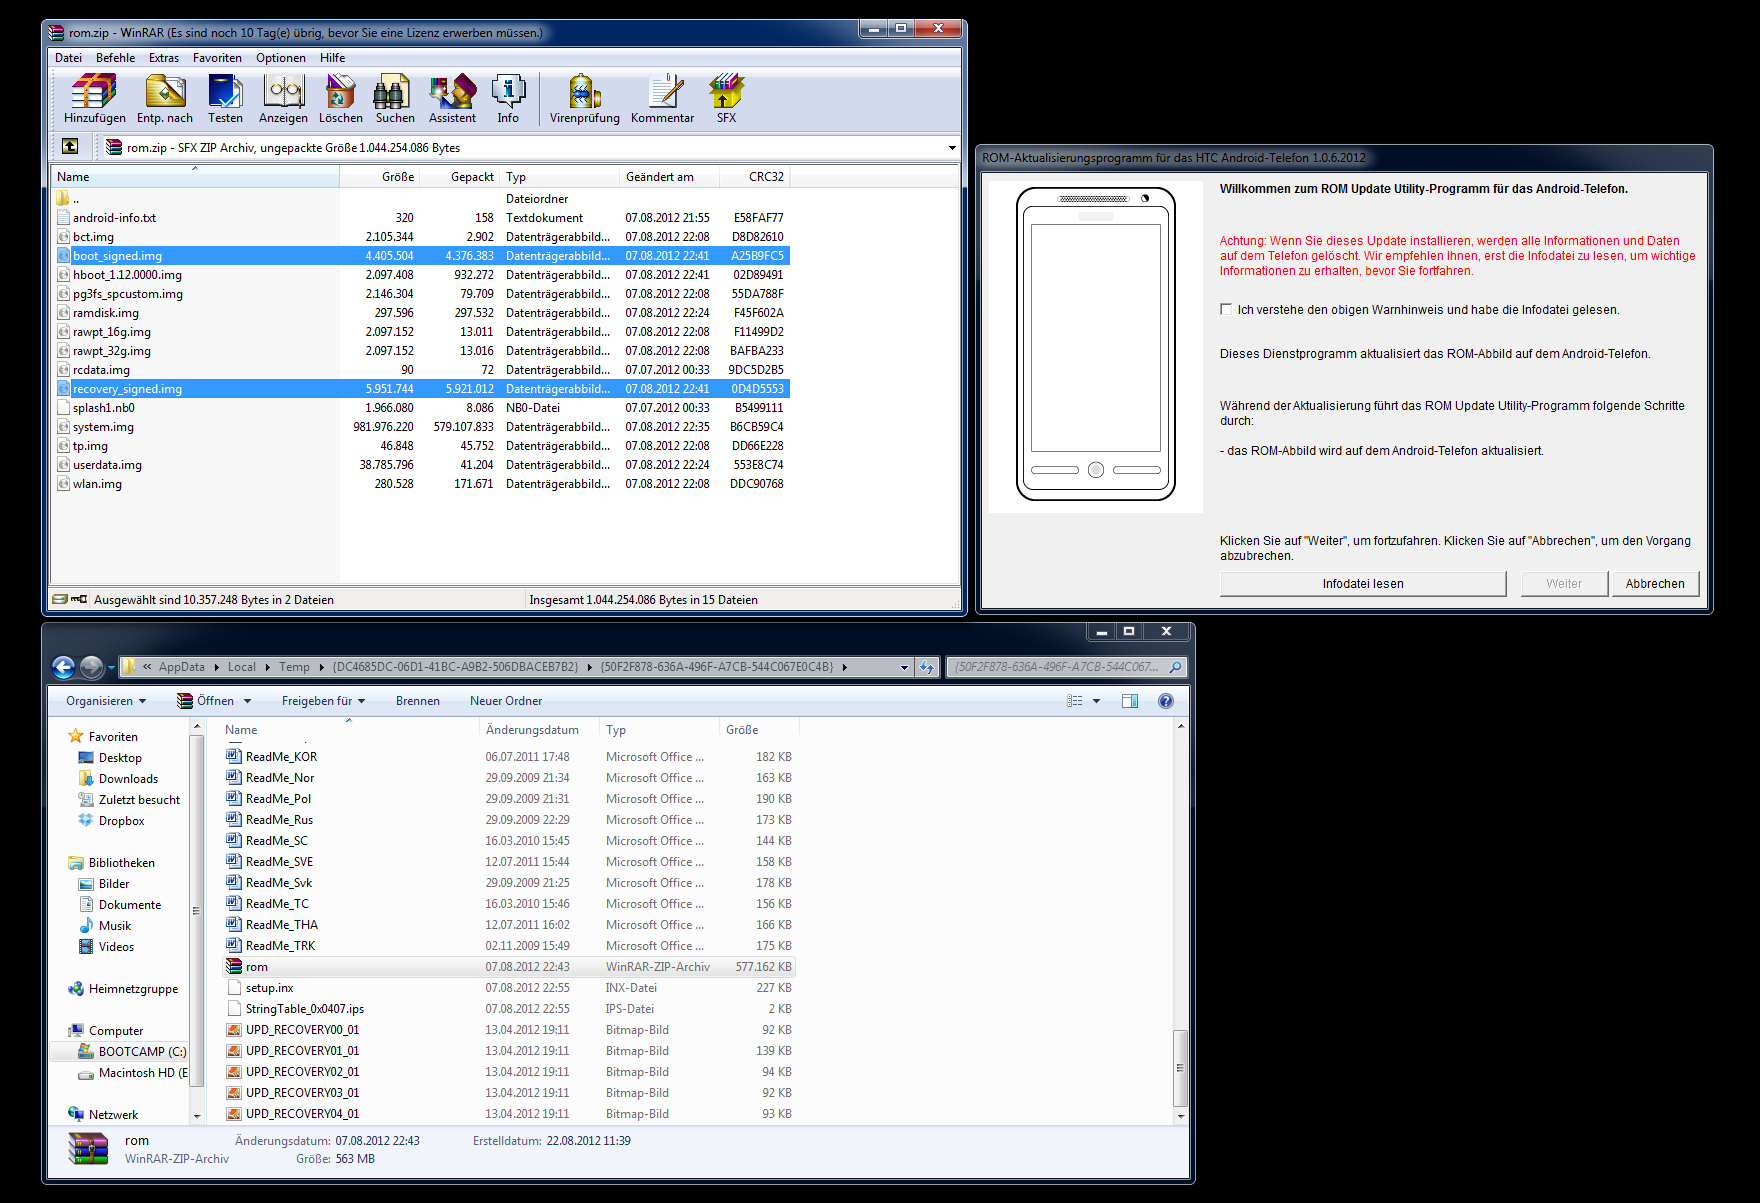The height and width of the screenshot is (1203, 1760).
Task: Sort WinRAR list by Größe column
Action: pos(380,177)
